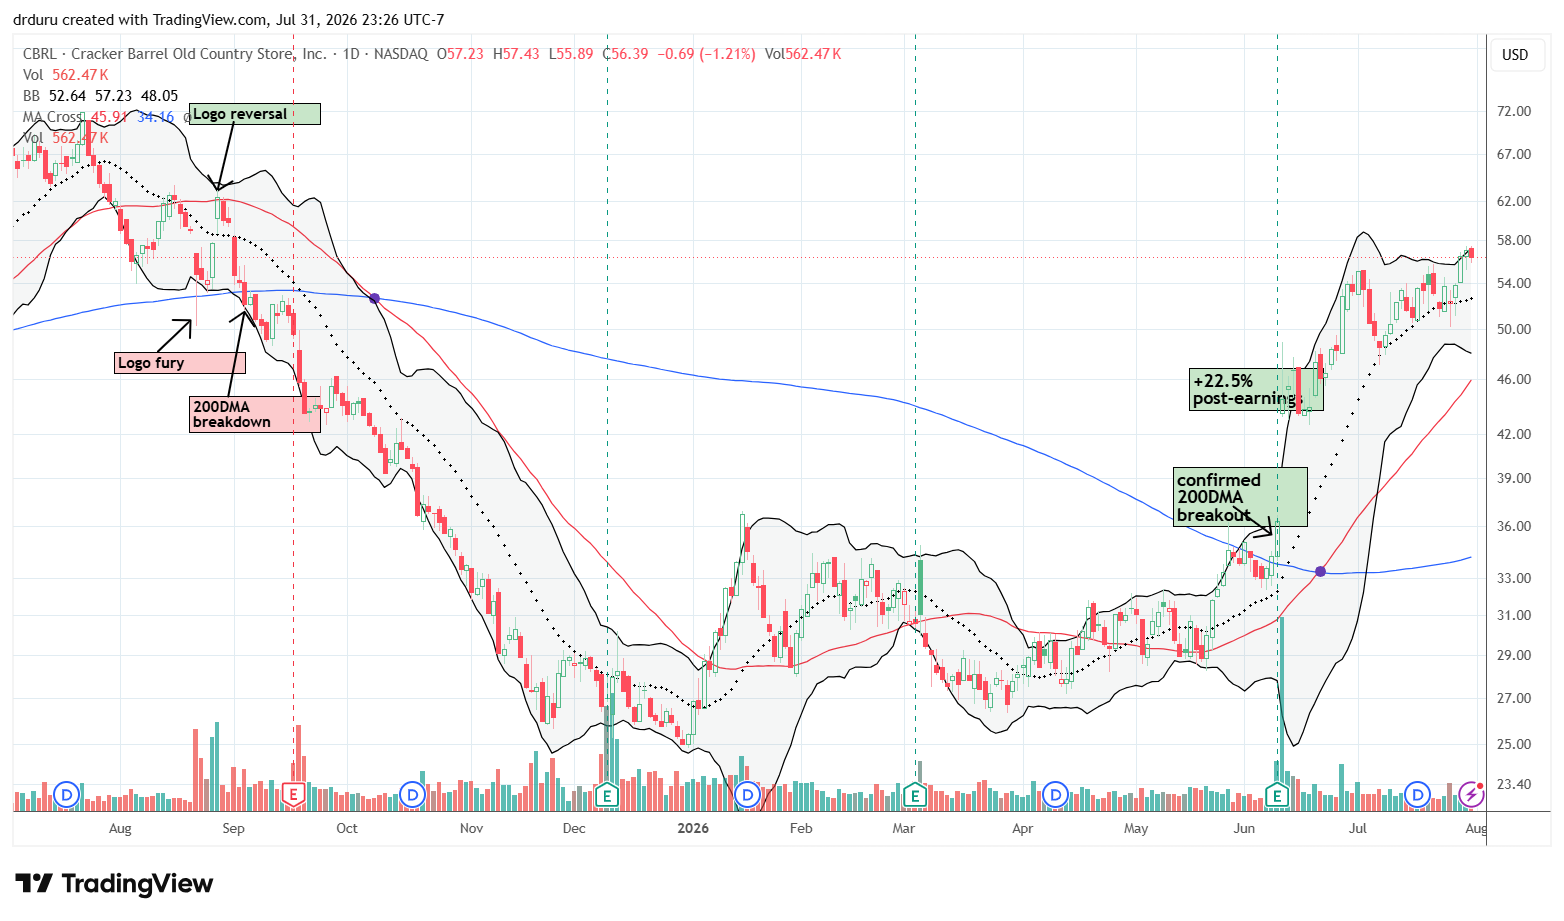Select the dividend marker in mid-April
The image size is (1564, 921).
coord(1056,795)
